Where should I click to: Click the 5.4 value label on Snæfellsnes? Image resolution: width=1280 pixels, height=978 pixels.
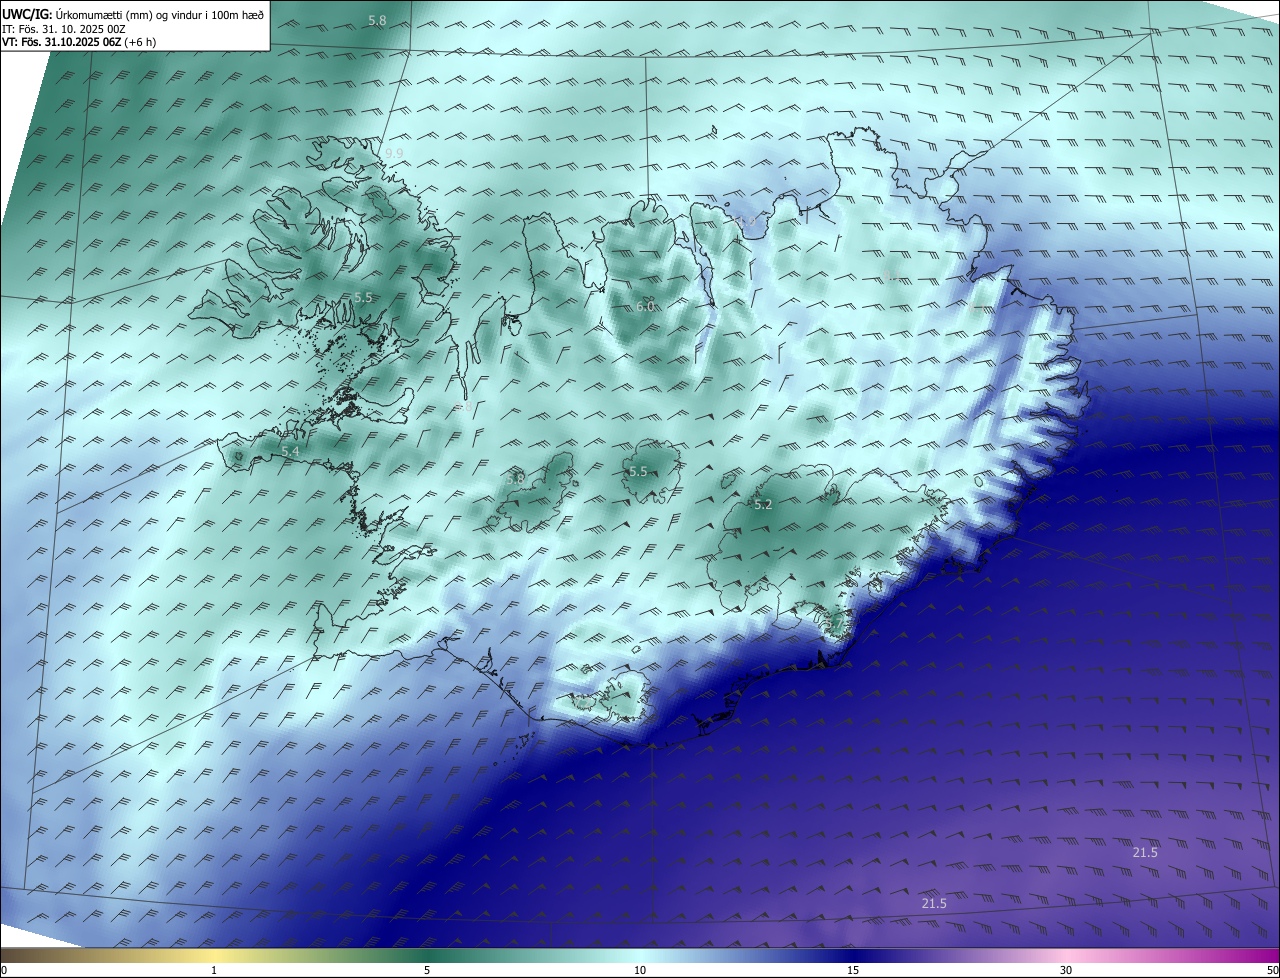290,453
